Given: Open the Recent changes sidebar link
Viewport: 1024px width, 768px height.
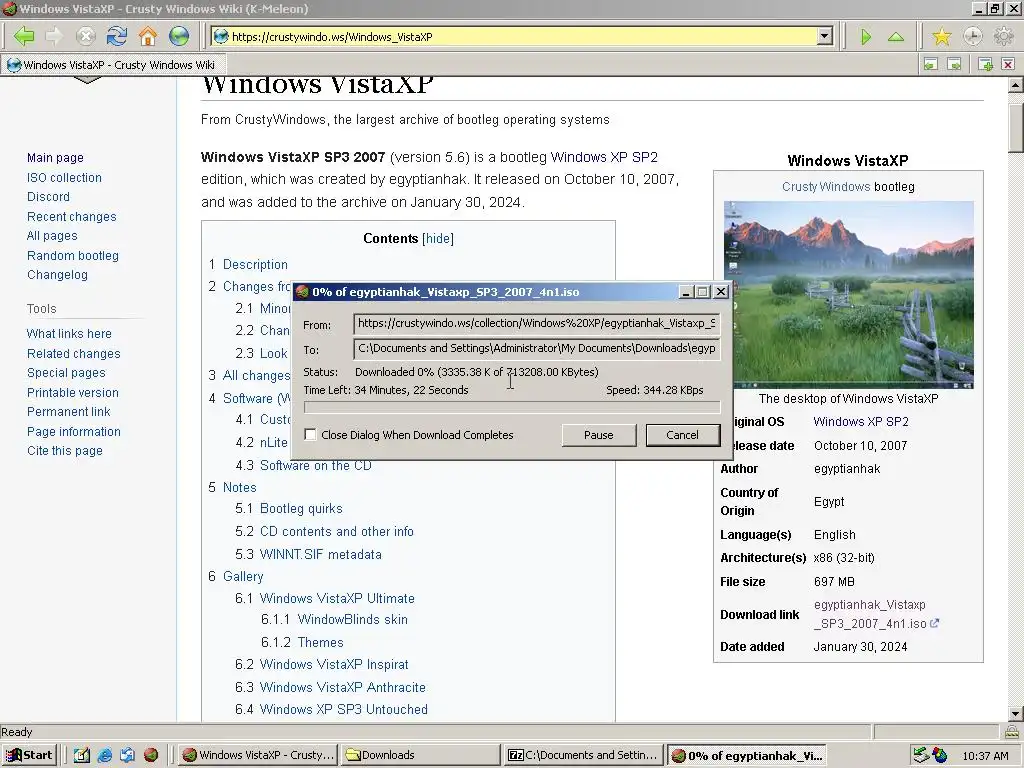Looking at the screenshot, I should coord(71,216).
